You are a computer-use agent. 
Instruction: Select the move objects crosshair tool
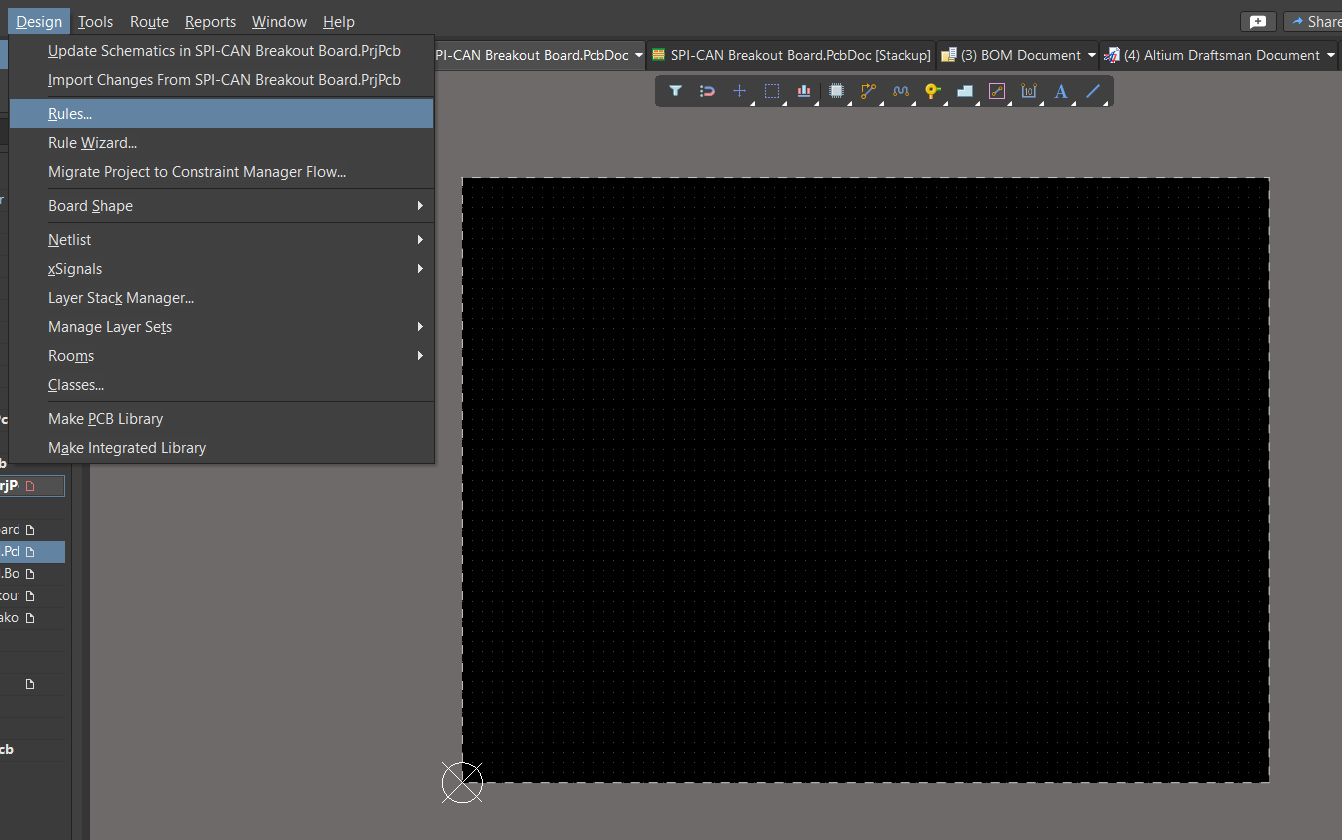(x=740, y=91)
